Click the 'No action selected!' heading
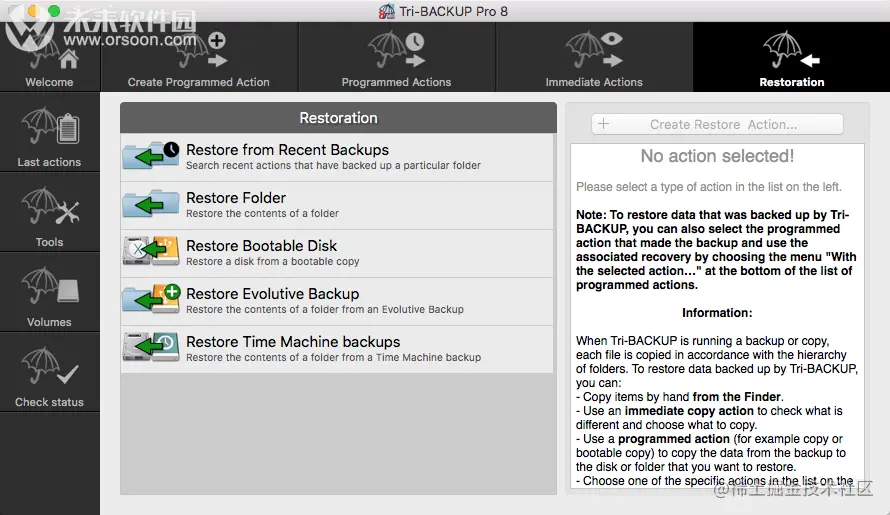Screen dimensions: 890x515 [x=717, y=156]
